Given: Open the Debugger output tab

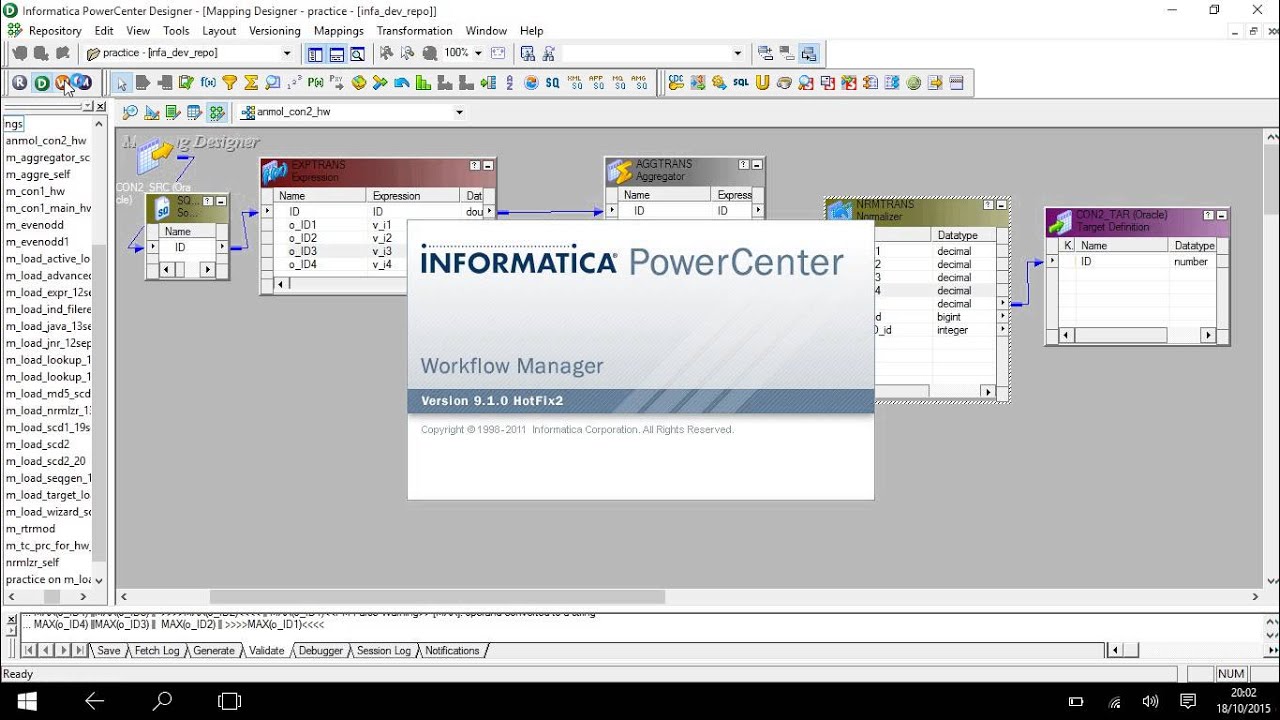Looking at the screenshot, I should pos(320,650).
